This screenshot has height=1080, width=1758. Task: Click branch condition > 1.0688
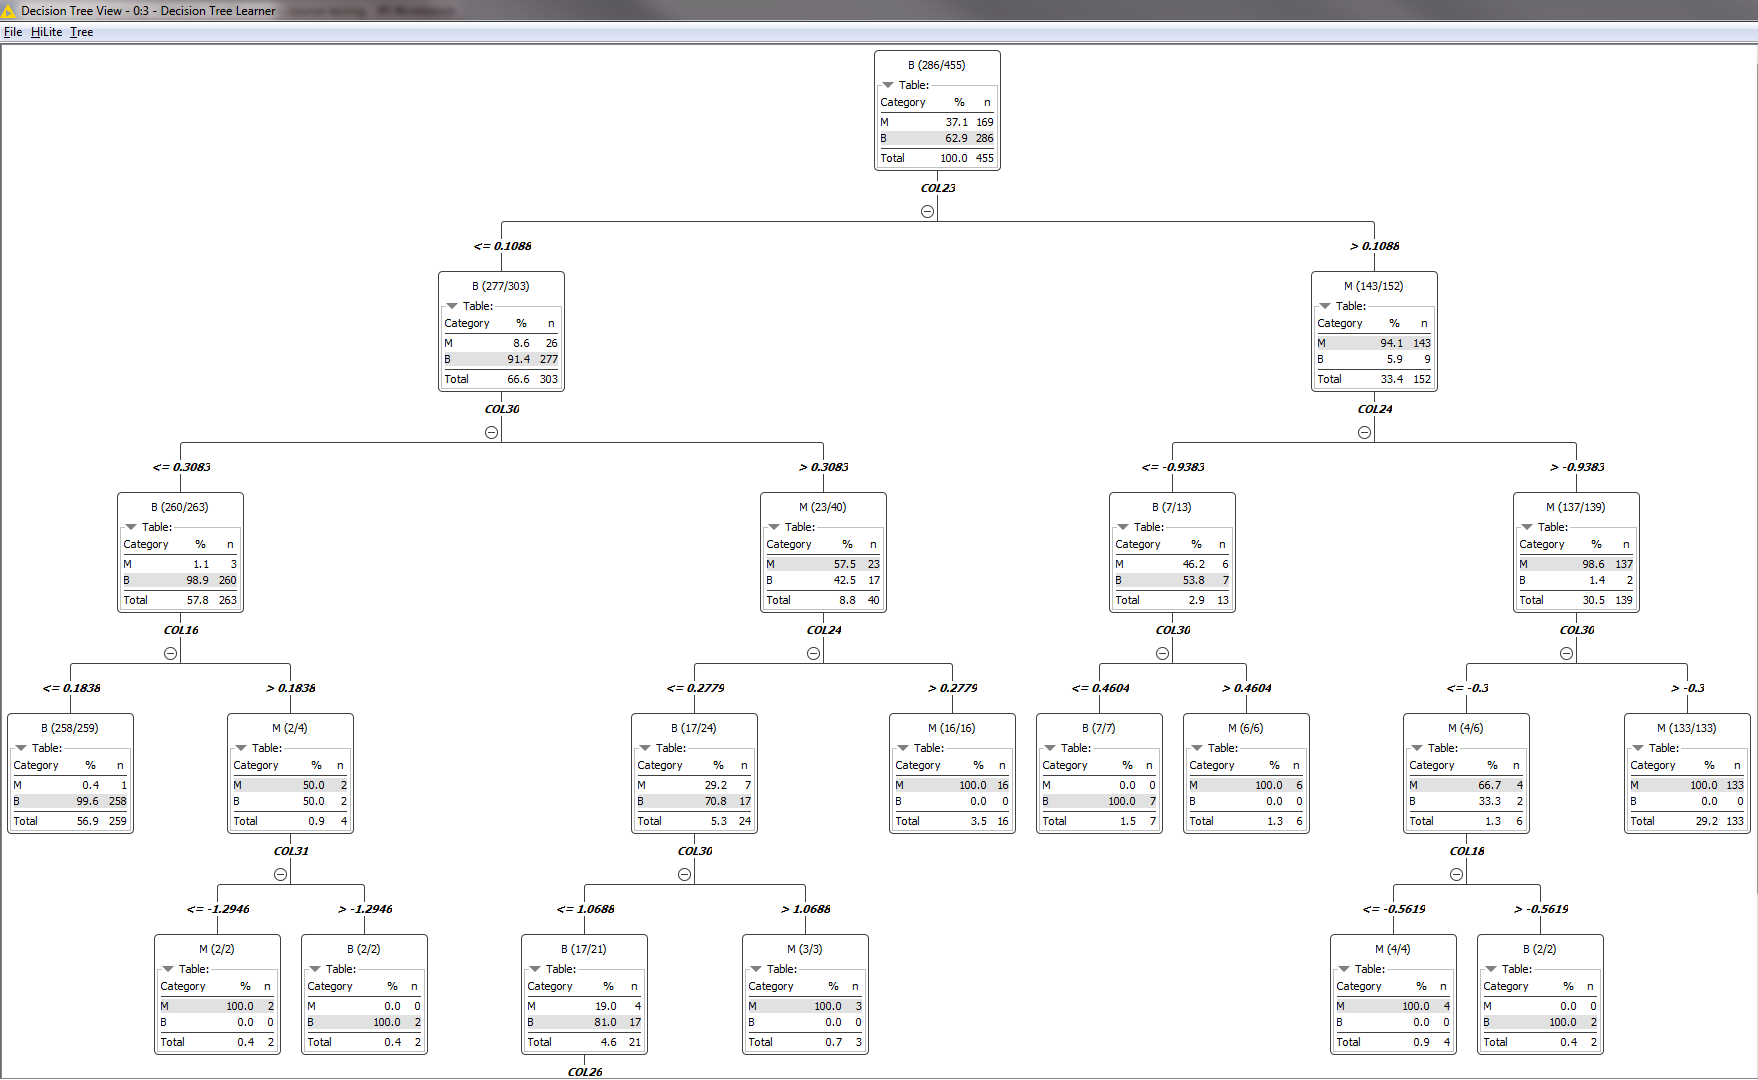[806, 909]
